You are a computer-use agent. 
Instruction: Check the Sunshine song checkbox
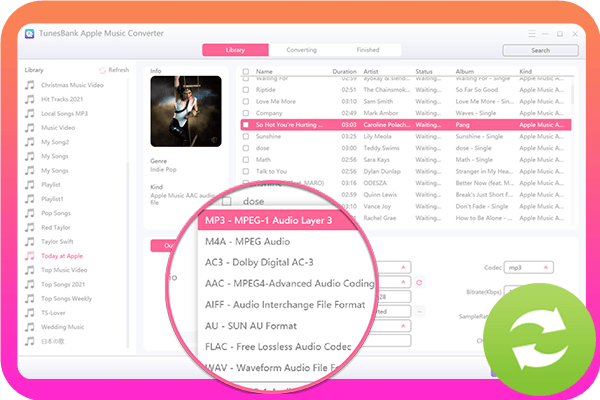tap(246, 137)
